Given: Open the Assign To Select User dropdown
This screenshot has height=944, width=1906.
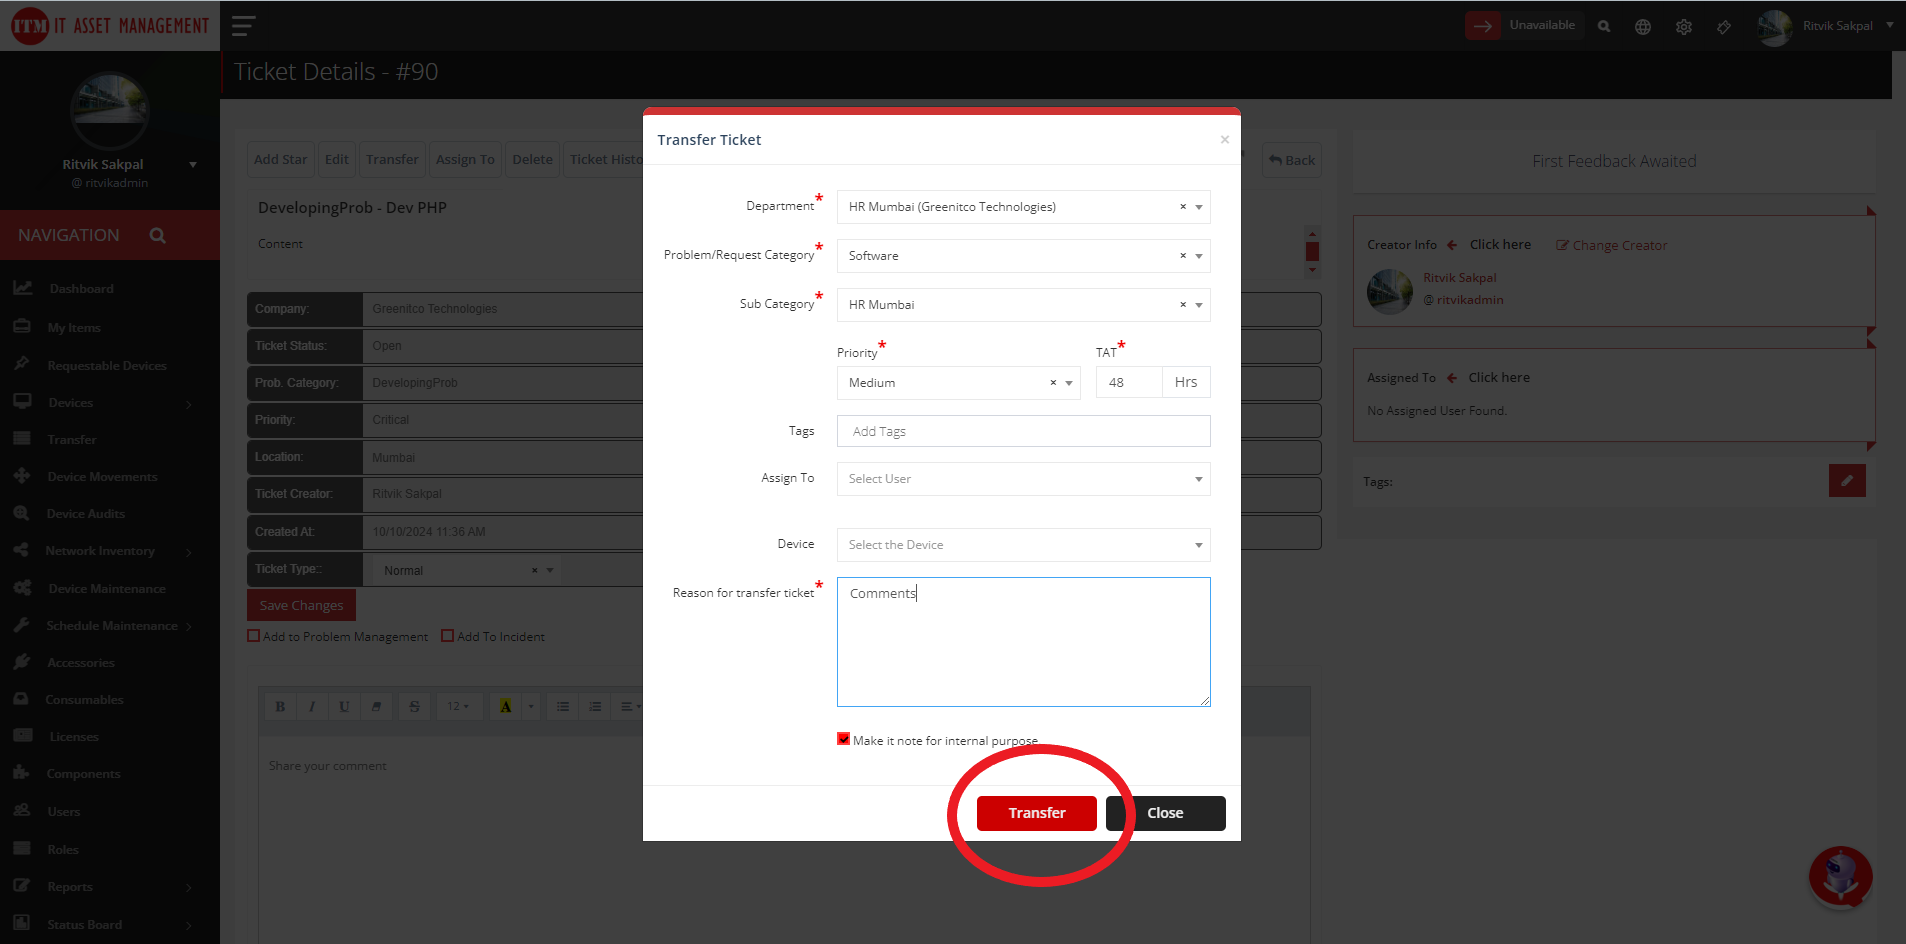Looking at the screenshot, I should pos(1023,479).
